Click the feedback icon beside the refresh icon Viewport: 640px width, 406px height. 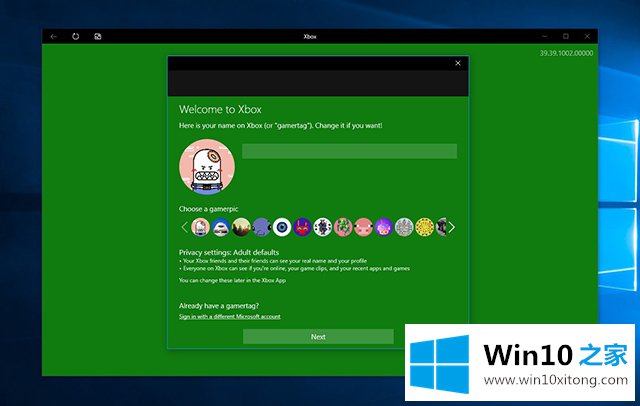tap(98, 36)
